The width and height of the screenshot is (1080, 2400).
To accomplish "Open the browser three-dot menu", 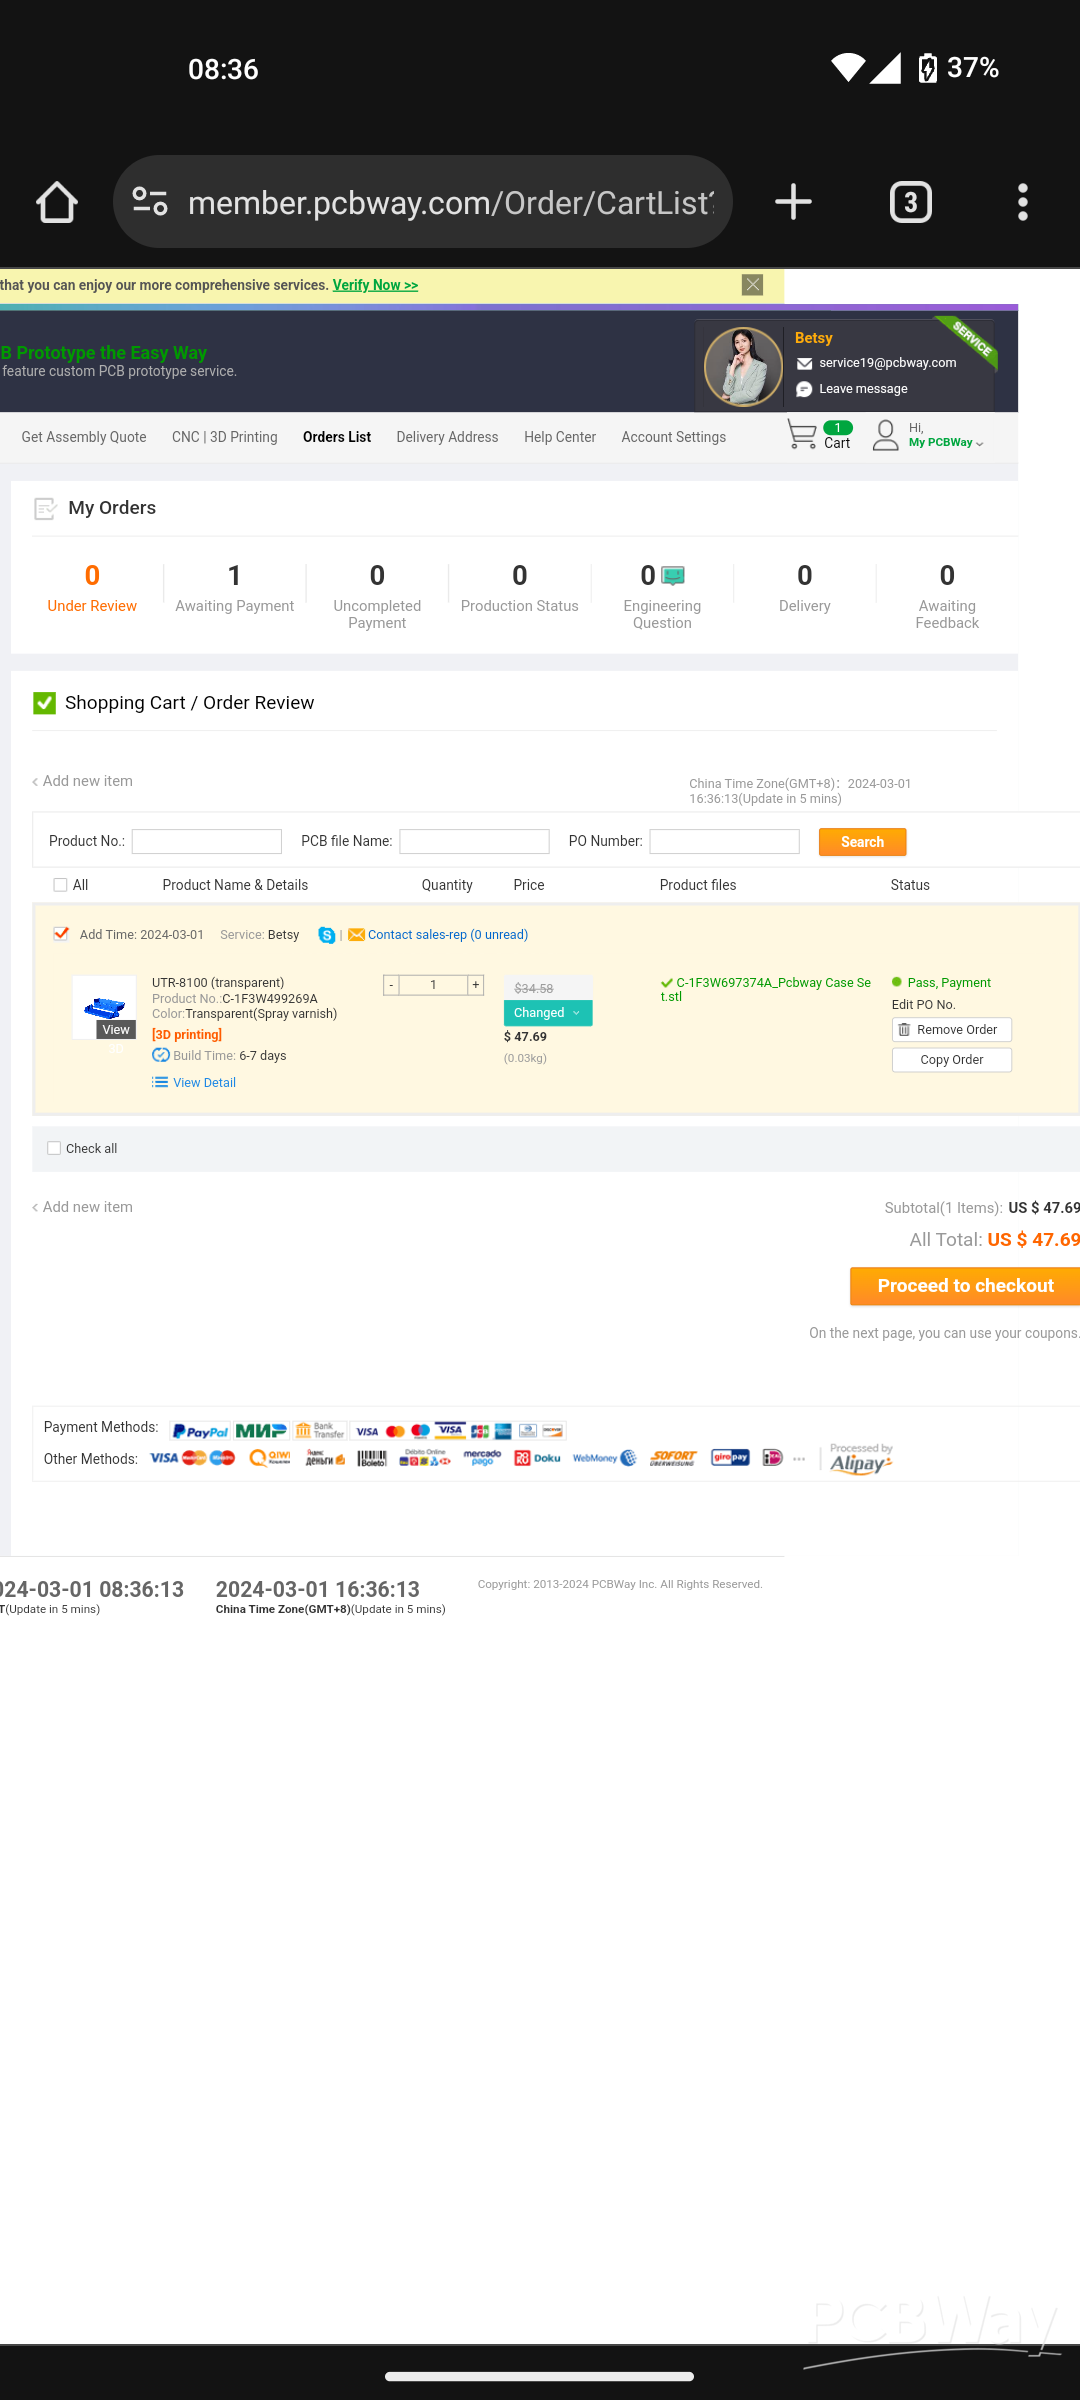I will [1022, 202].
